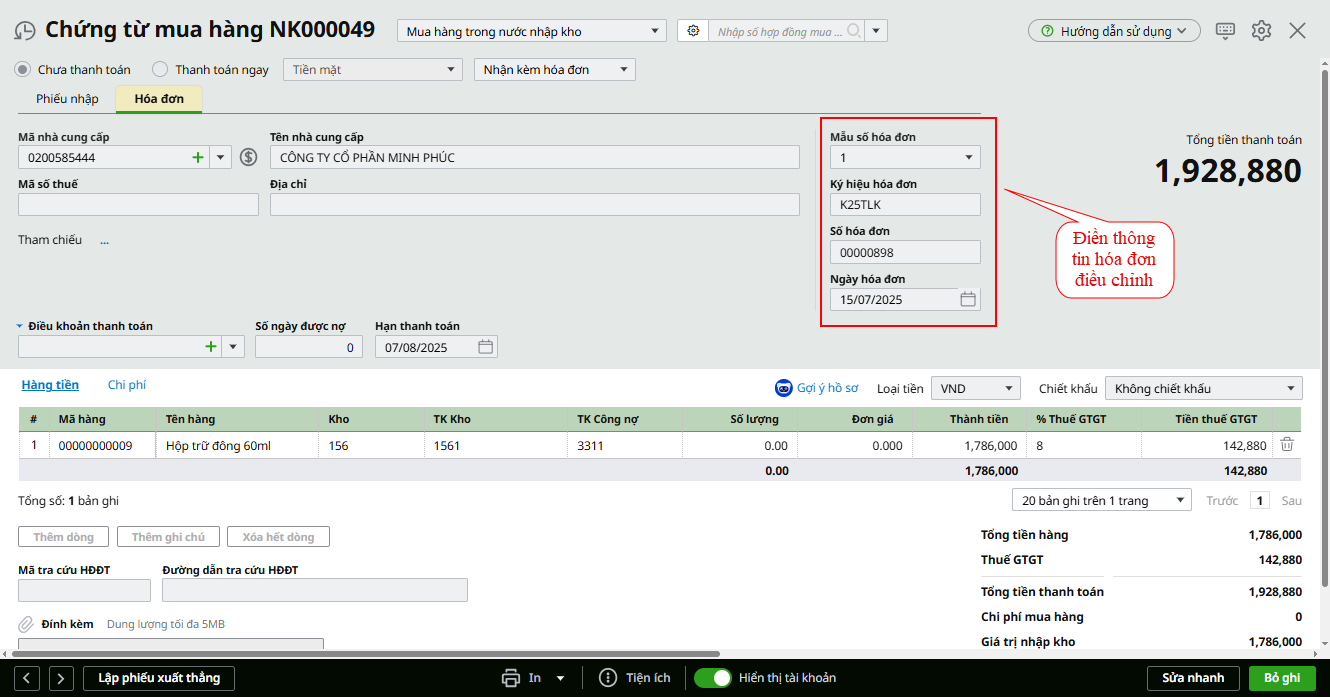Click the Bỏ ghi button
This screenshot has width=1330, height=697.
point(1281,678)
